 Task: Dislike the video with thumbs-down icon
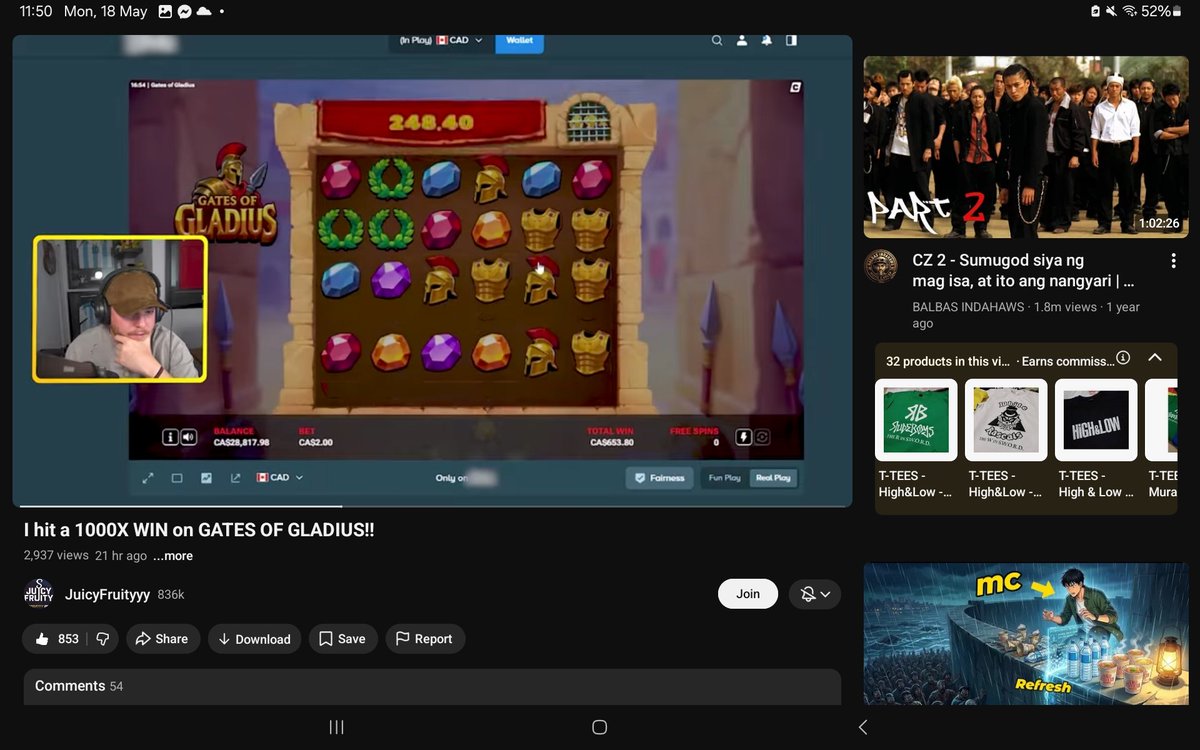coord(103,639)
